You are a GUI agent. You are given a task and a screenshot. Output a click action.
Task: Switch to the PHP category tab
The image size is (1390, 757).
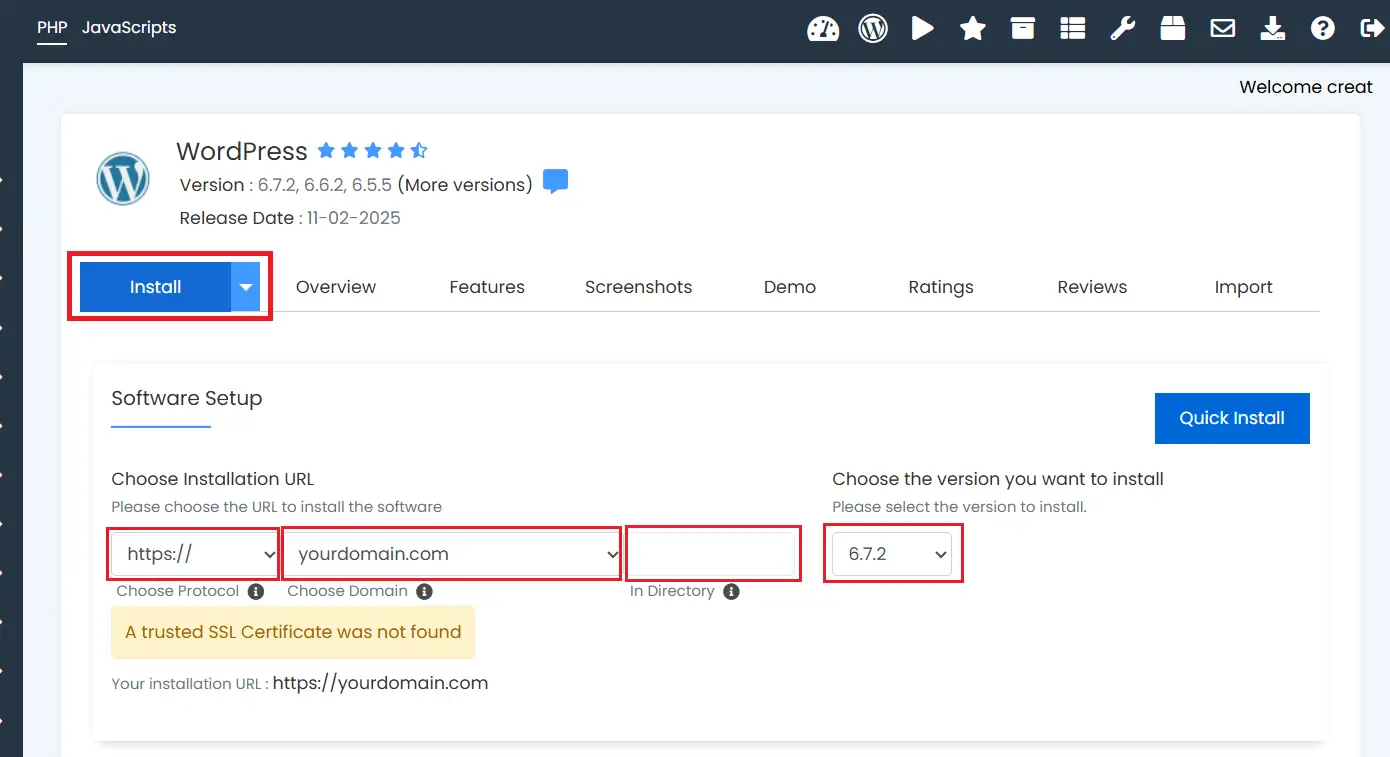point(52,27)
